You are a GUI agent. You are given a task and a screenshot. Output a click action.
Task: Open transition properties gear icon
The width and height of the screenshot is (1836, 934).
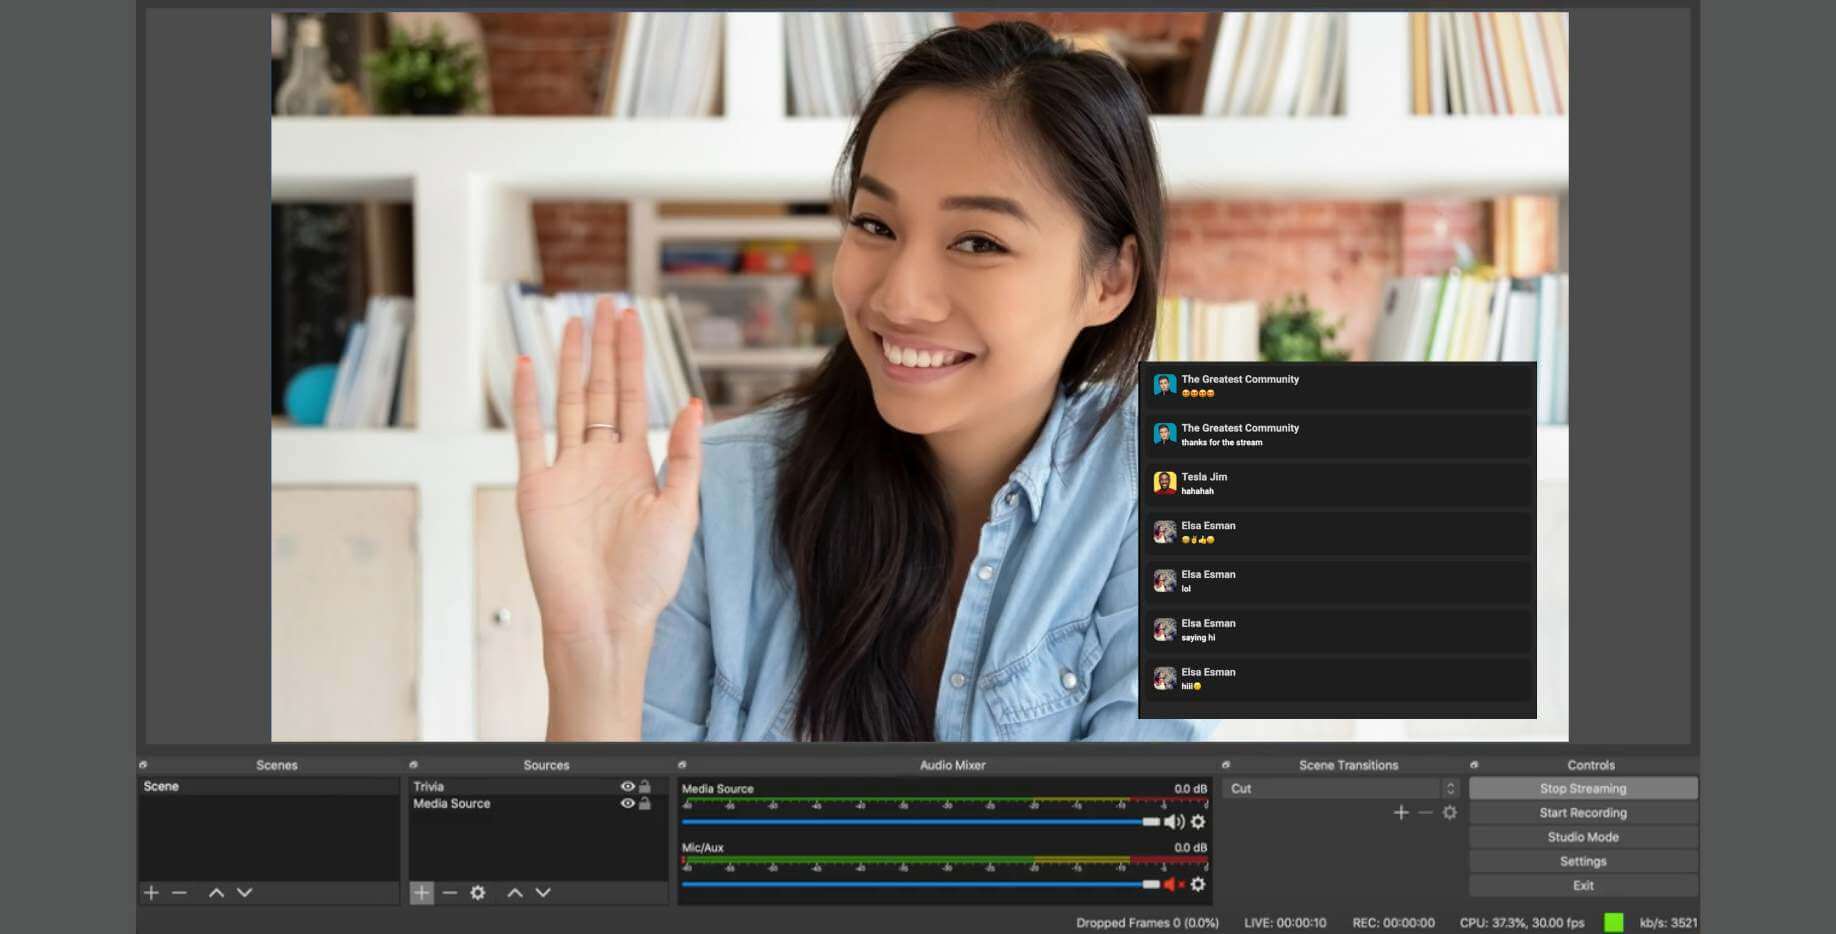(1450, 812)
